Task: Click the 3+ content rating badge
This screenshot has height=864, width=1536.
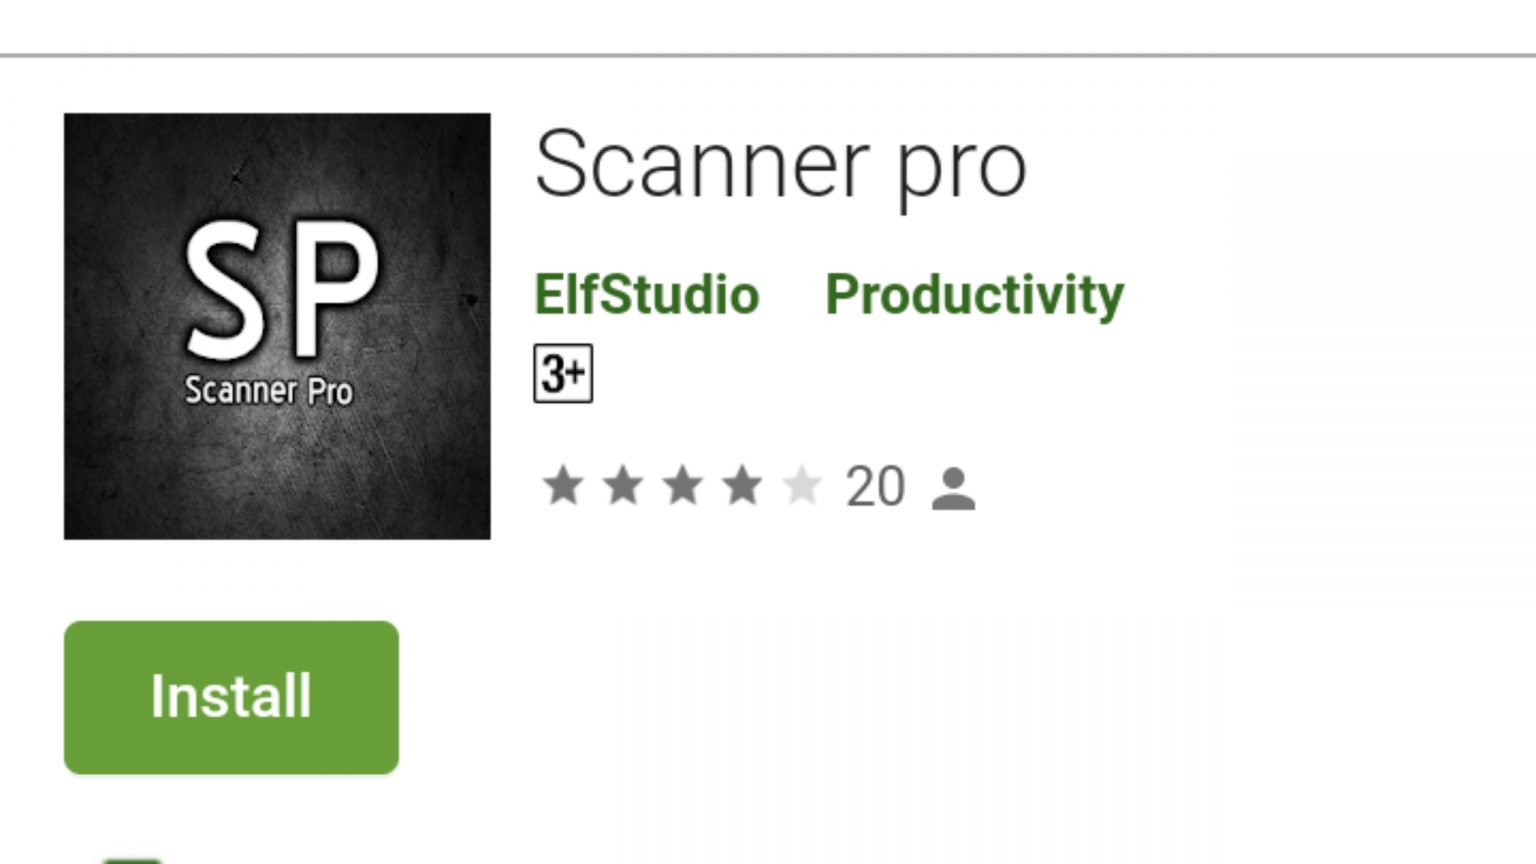Action: click(x=563, y=374)
